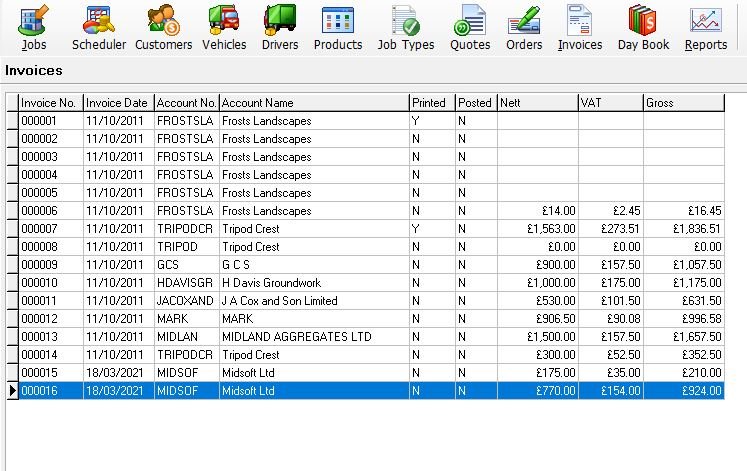This screenshot has height=471, width=747.
Task: Click Gross value £924.00 in selected row
Action: [x=684, y=391]
